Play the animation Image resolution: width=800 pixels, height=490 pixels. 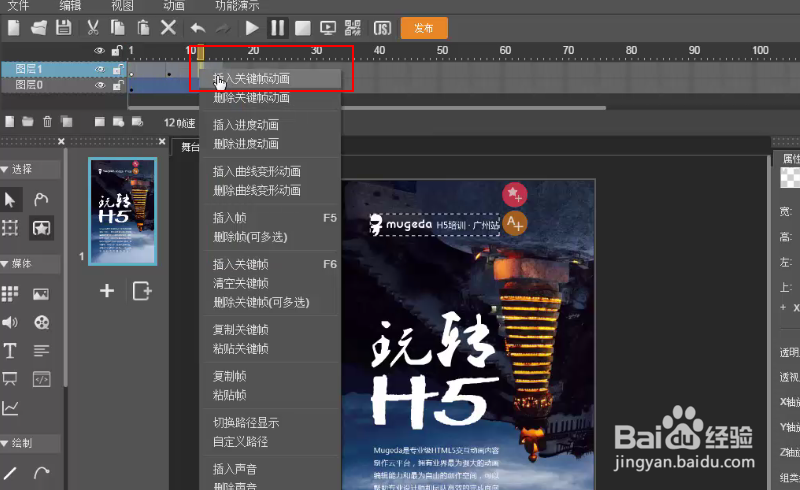[252, 28]
